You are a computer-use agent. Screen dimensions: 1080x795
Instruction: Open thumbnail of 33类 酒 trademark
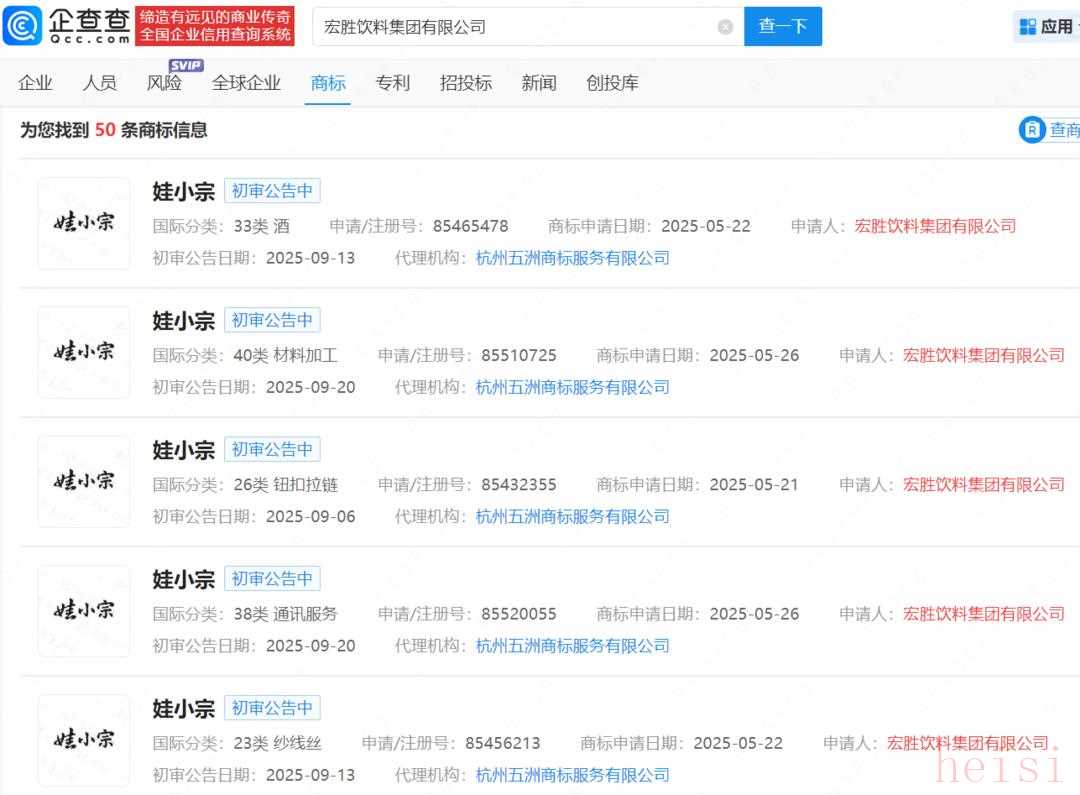pos(84,223)
